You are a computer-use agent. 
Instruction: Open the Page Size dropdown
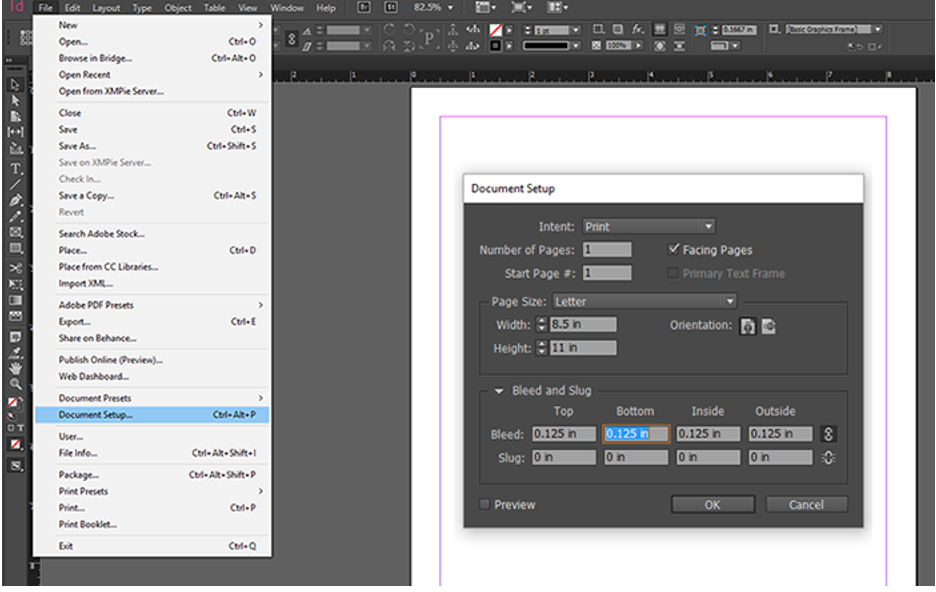[645, 301]
